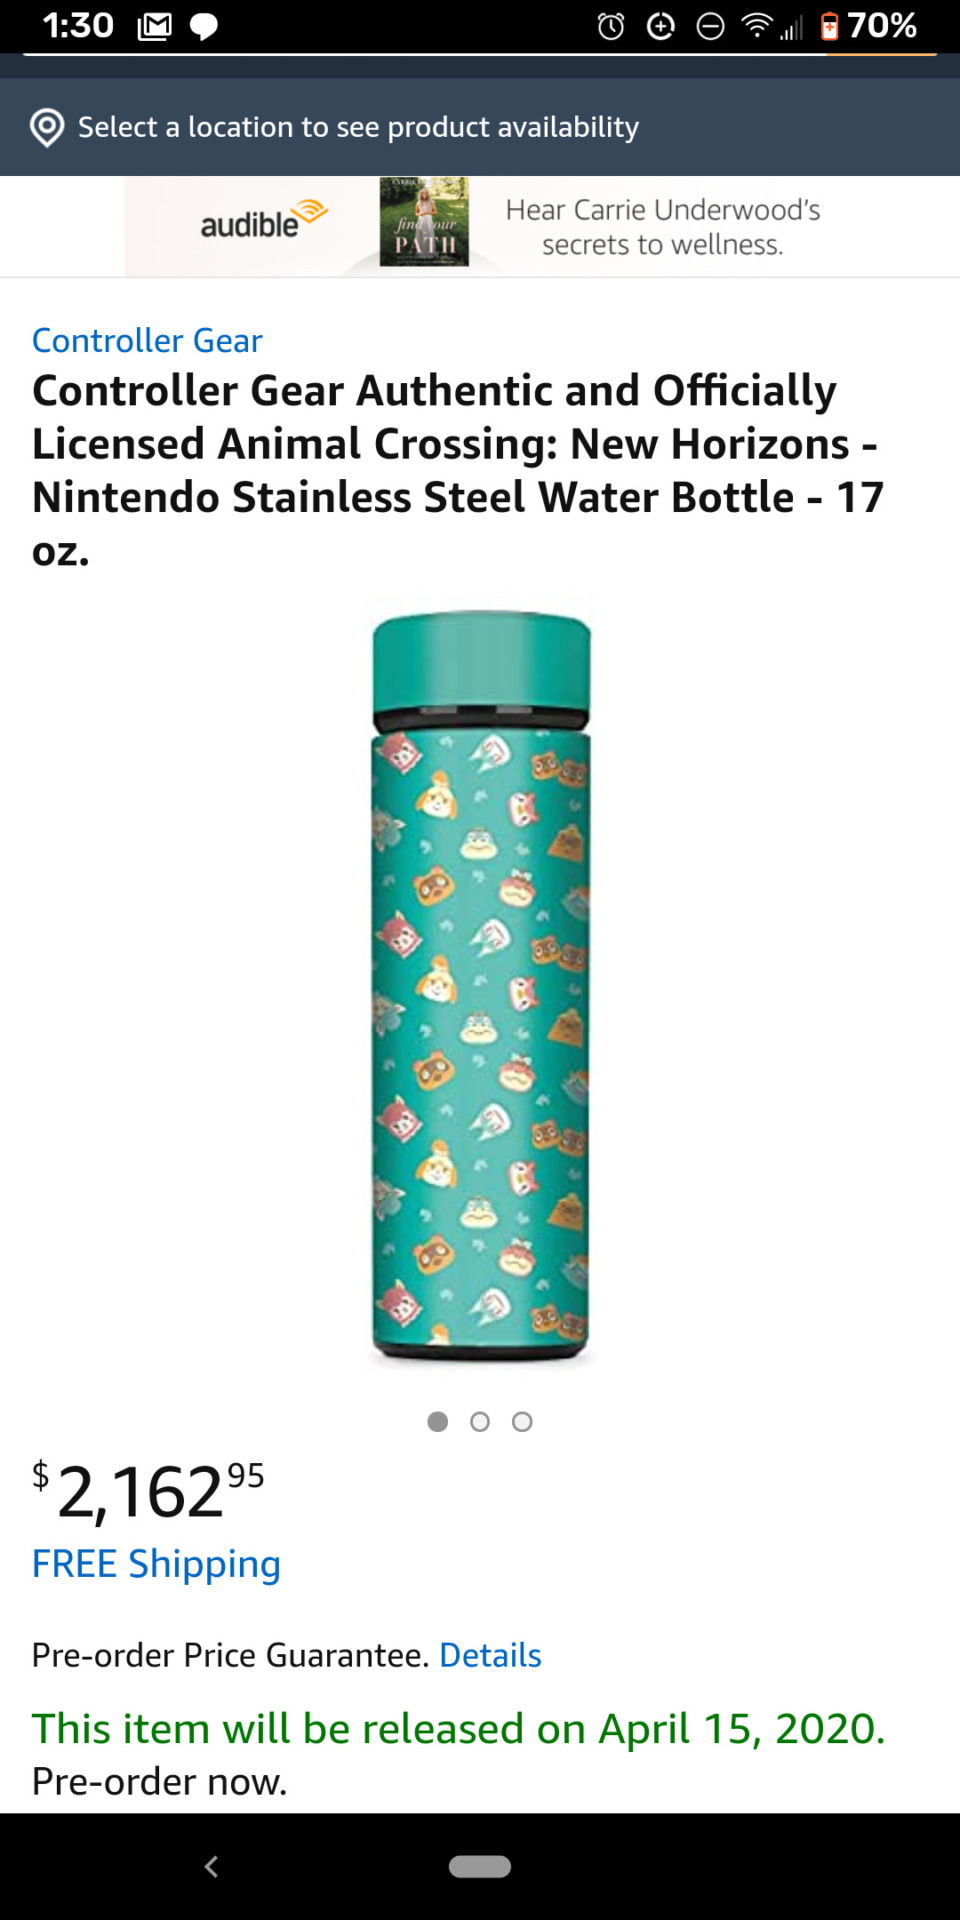Select the first image carousel dot
Viewport: 960px width, 1920px height.
(x=437, y=1422)
